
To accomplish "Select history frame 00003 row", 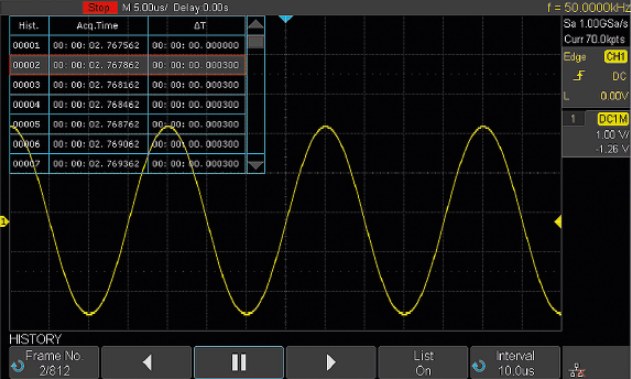I will click(127, 84).
